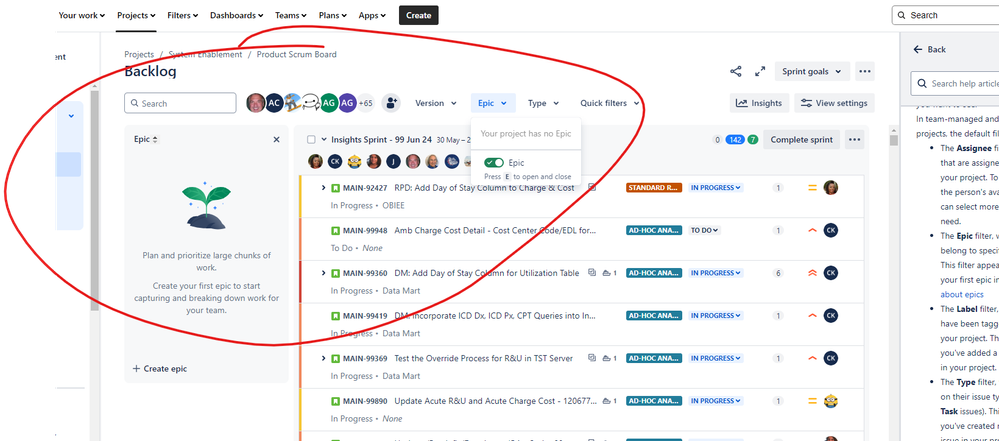Open the Quick filters dropdown
999x441 pixels.
(x=609, y=103)
